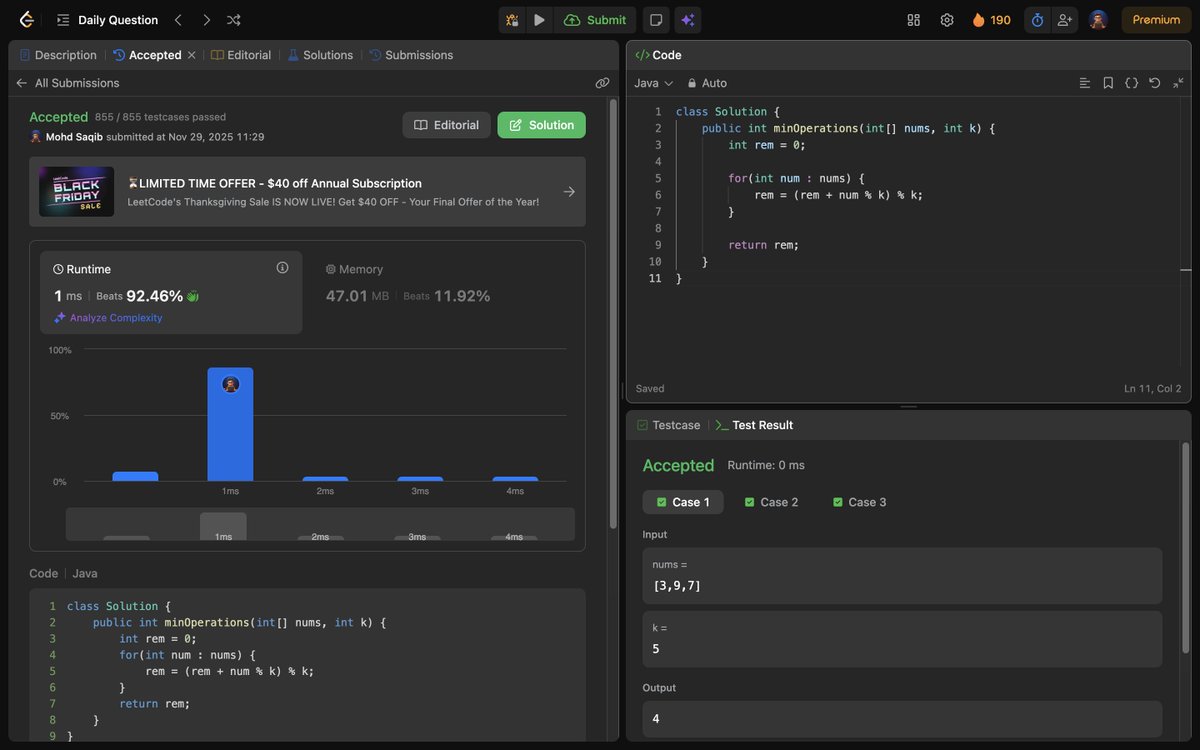Viewport: 1200px width, 750px height.
Task: Submit the solution
Action: (595, 20)
